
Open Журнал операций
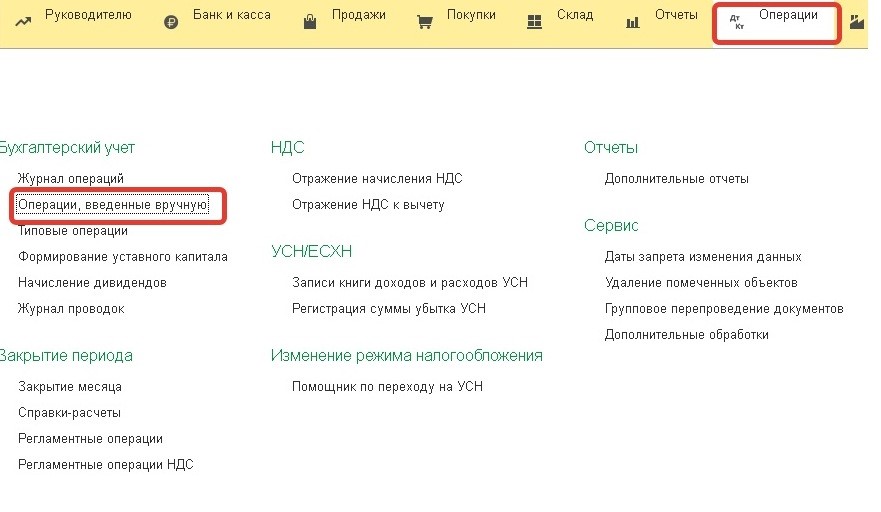tap(71, 179)
